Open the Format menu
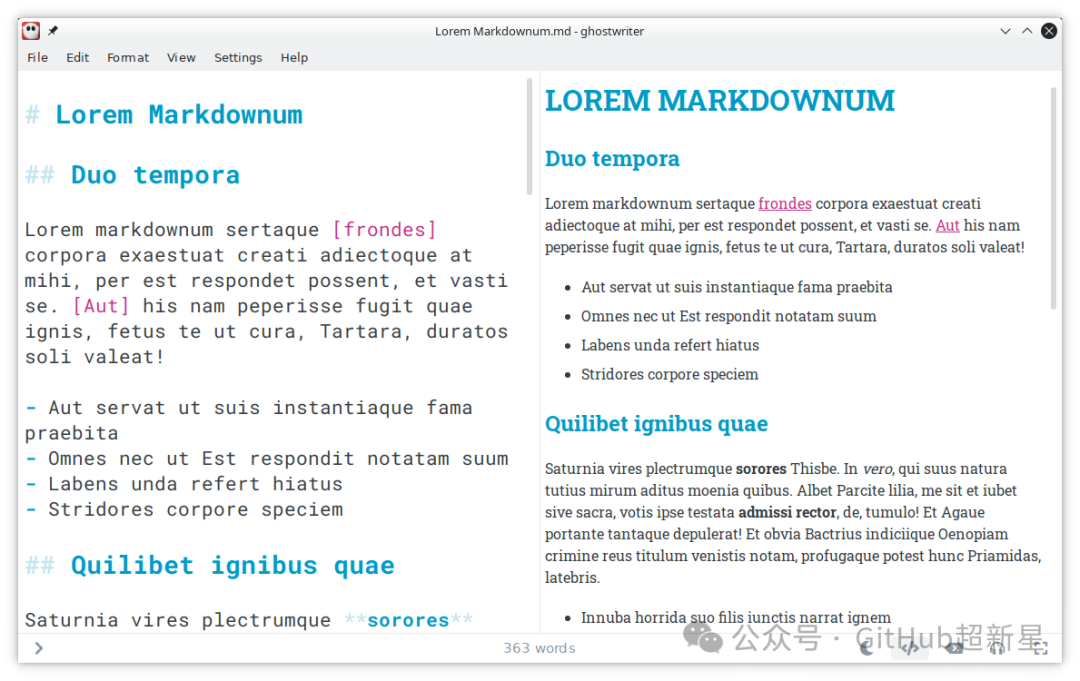The width and height of the screenshot is (1080, 681). coord(128,57)
